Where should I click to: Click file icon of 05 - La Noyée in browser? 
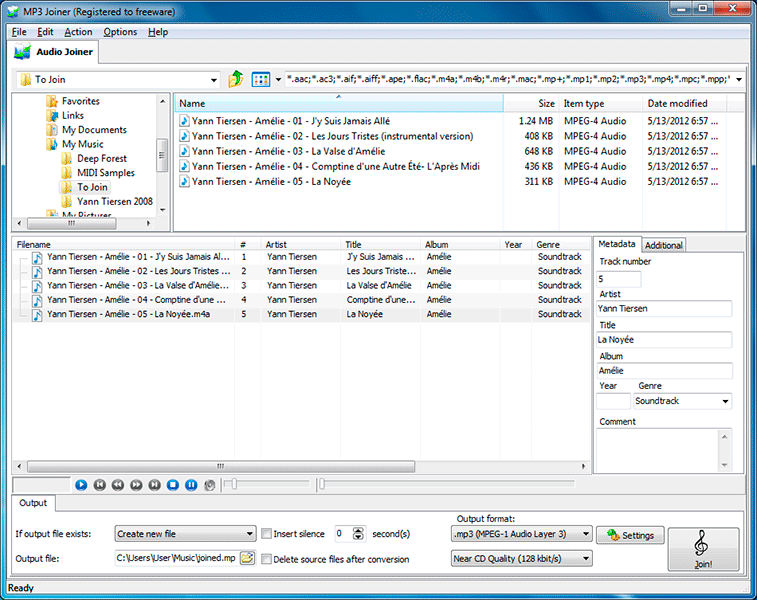click(184, 181)
